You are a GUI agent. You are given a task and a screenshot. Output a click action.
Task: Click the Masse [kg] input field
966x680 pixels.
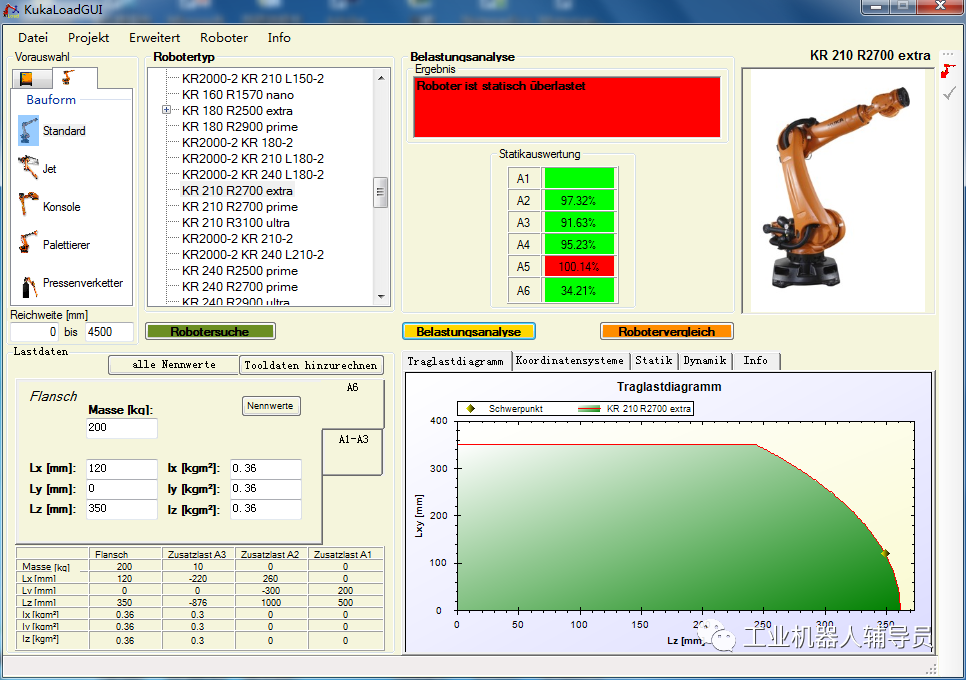pyautogui.click(x=121, y=428)
